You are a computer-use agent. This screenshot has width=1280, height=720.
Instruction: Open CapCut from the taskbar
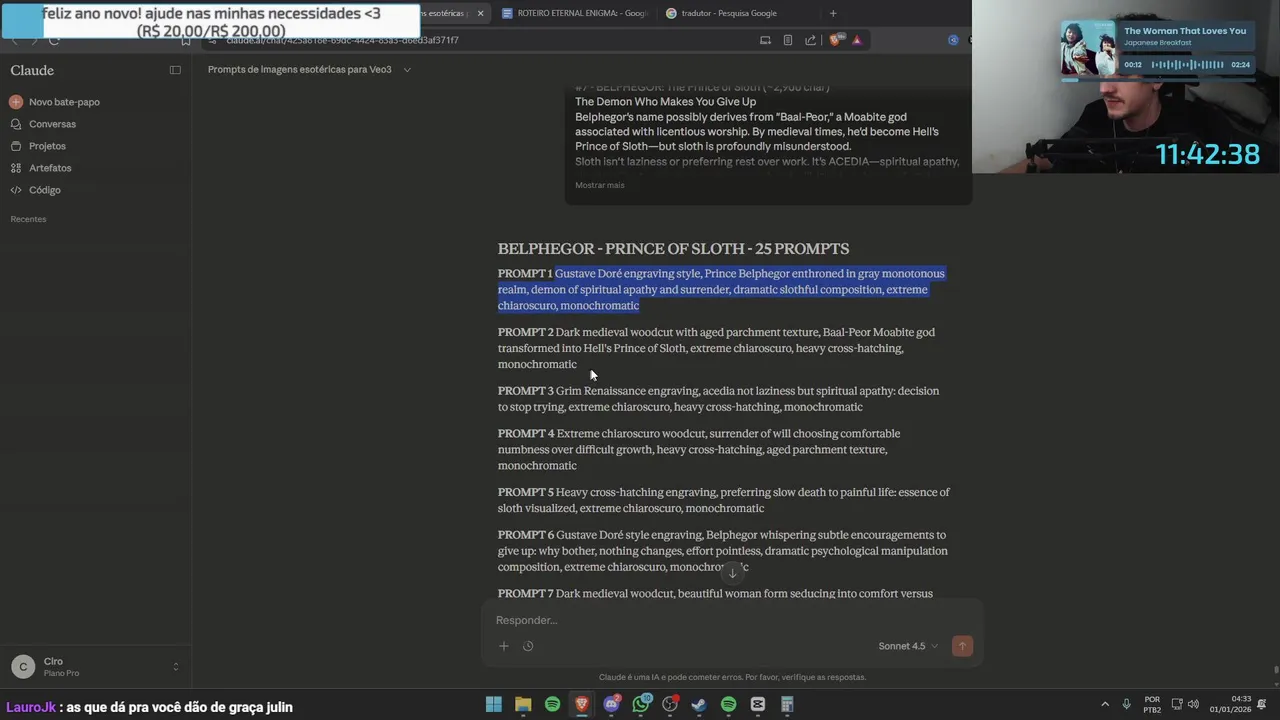(x=758, y=704)
